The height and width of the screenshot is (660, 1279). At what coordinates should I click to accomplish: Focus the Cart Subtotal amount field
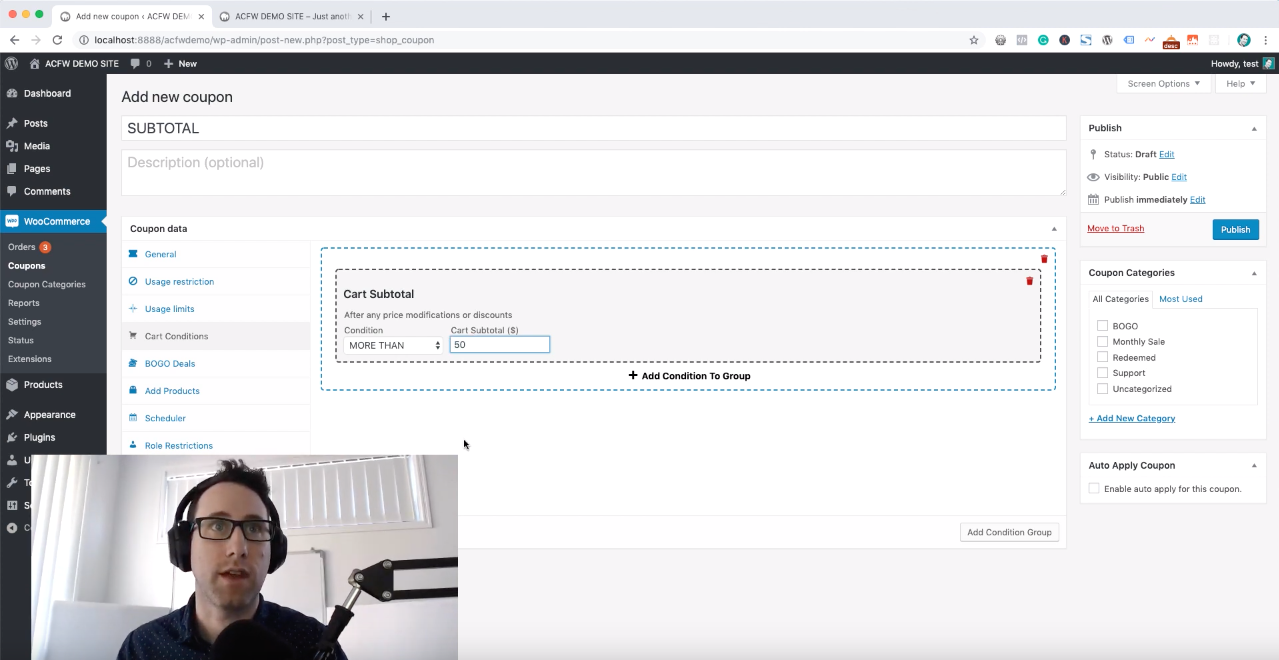(x=499, y=345)
